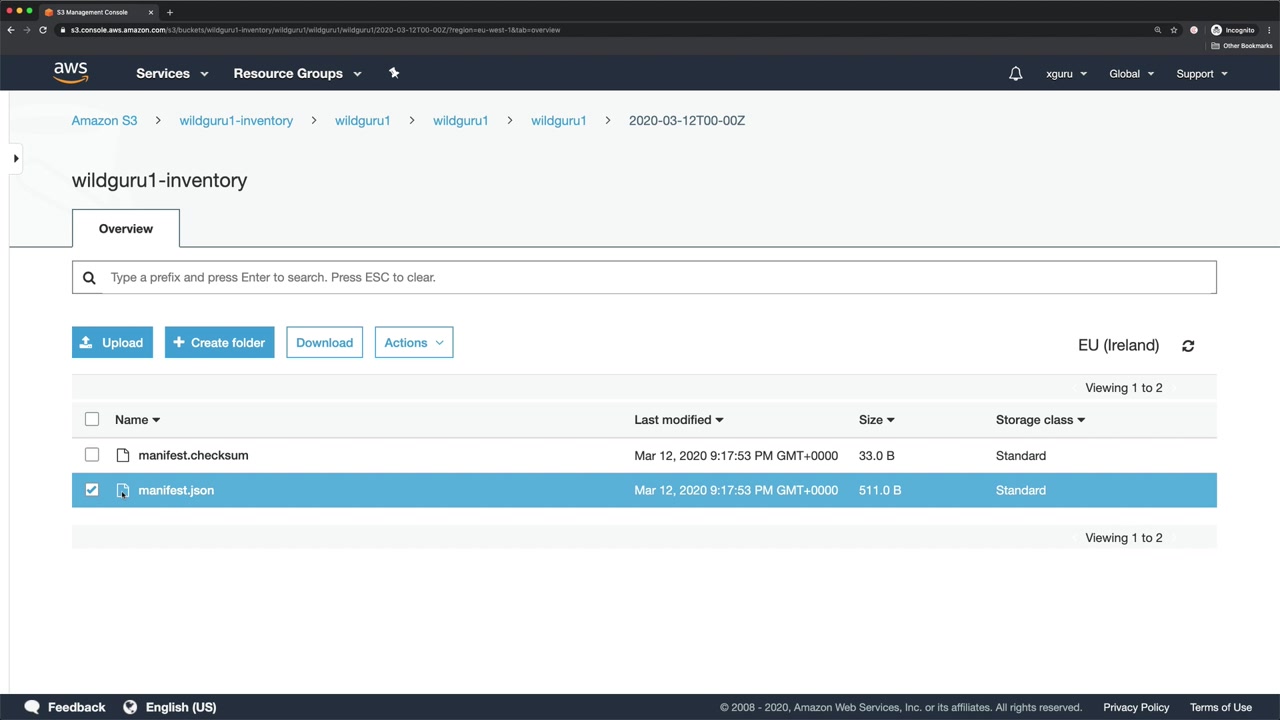Image resolution: width=1280 pixels, height=720 pixels.
Task: Open the notifications bell
Action: click(1016, 73)
